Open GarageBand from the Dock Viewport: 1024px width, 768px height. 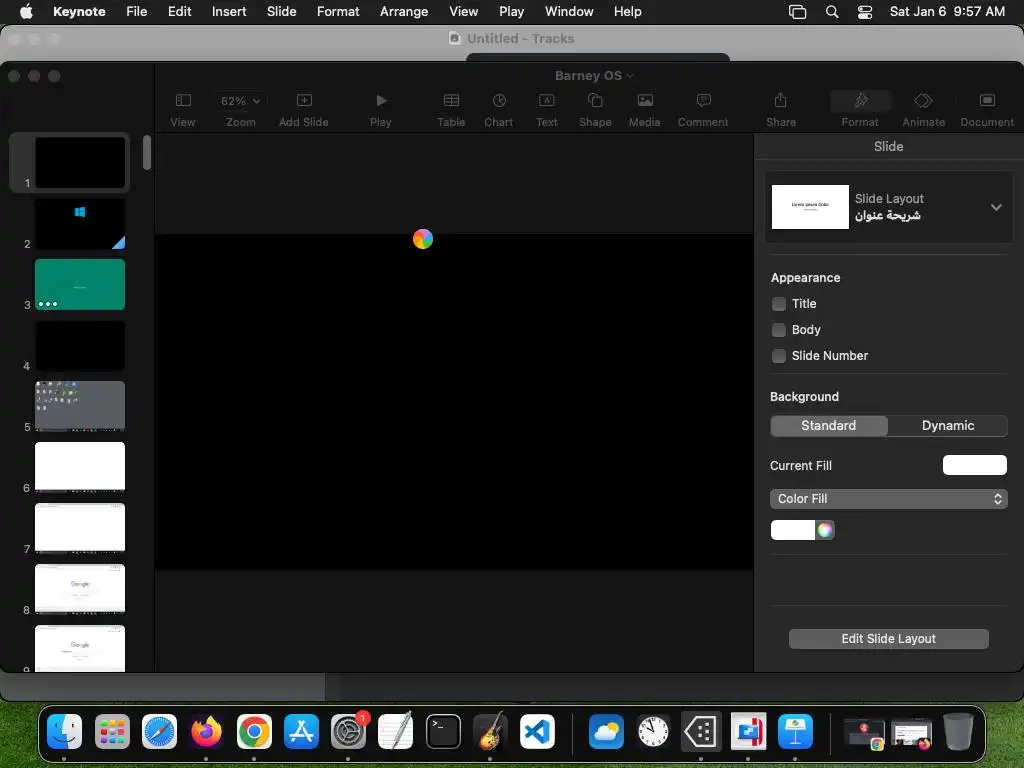[490, 731]
